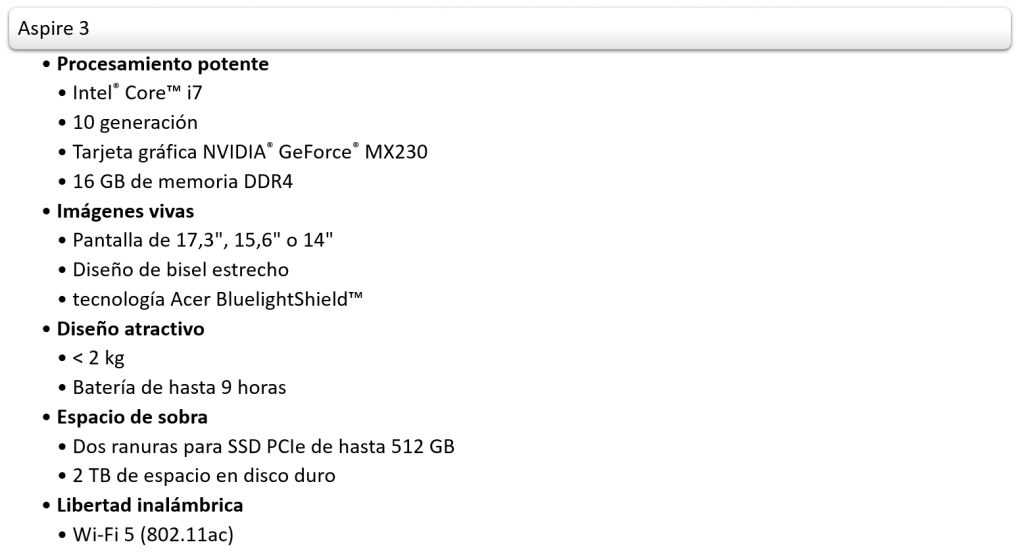Select the Batería de hasta 9 horas line
Image resolution: width=1024 pixels, height=559 pixels.
coord(179,388)
